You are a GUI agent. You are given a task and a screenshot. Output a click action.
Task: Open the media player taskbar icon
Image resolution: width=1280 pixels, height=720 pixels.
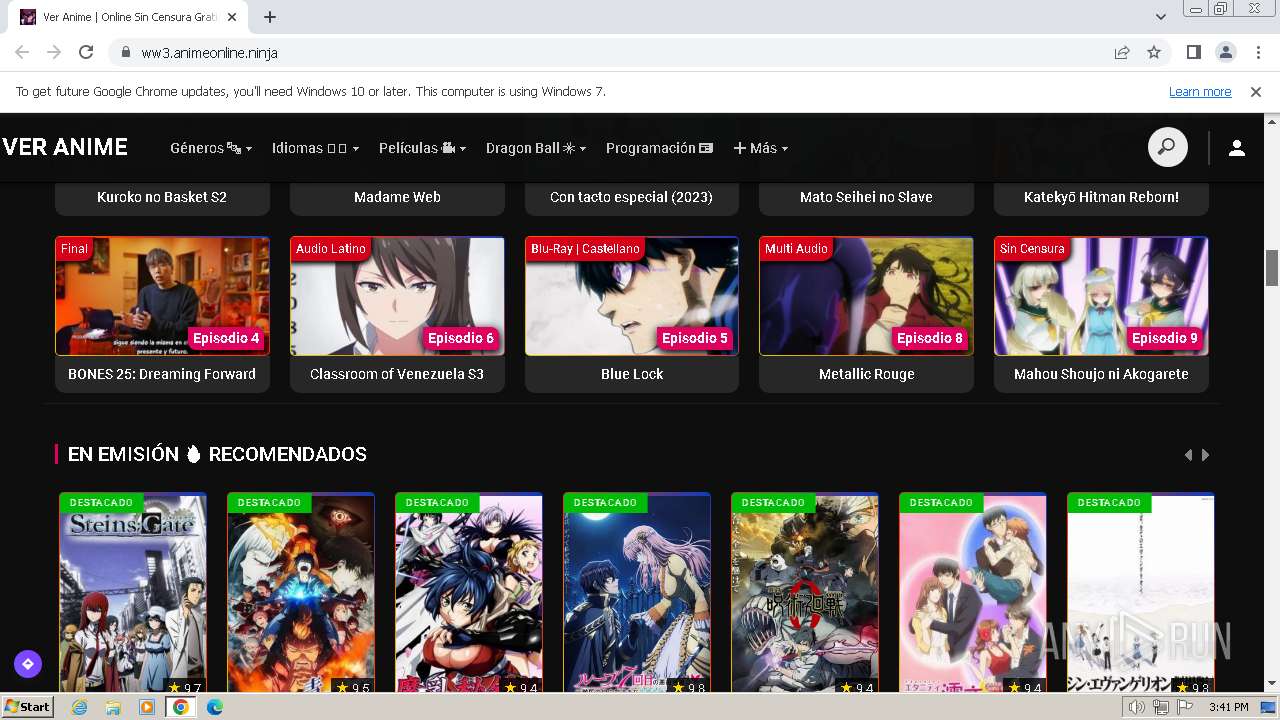(147, 707)
